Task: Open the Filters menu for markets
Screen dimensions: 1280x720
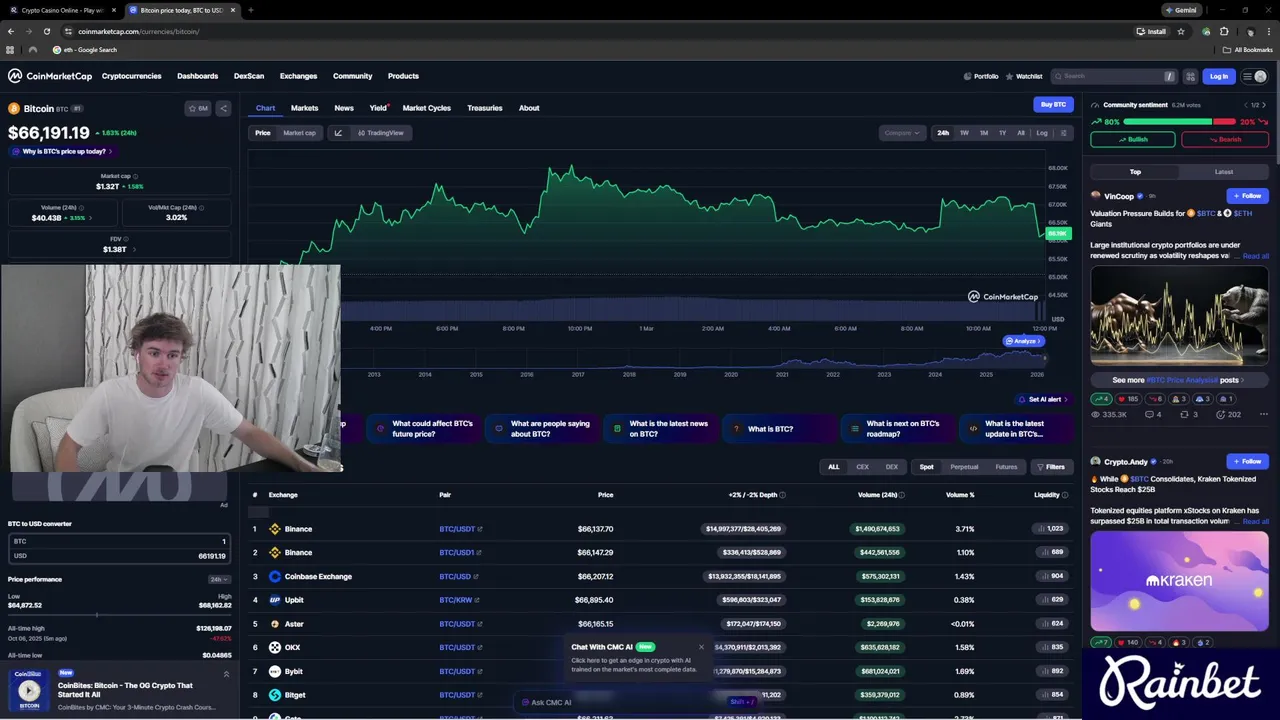Action: (x=1051, y=467)
